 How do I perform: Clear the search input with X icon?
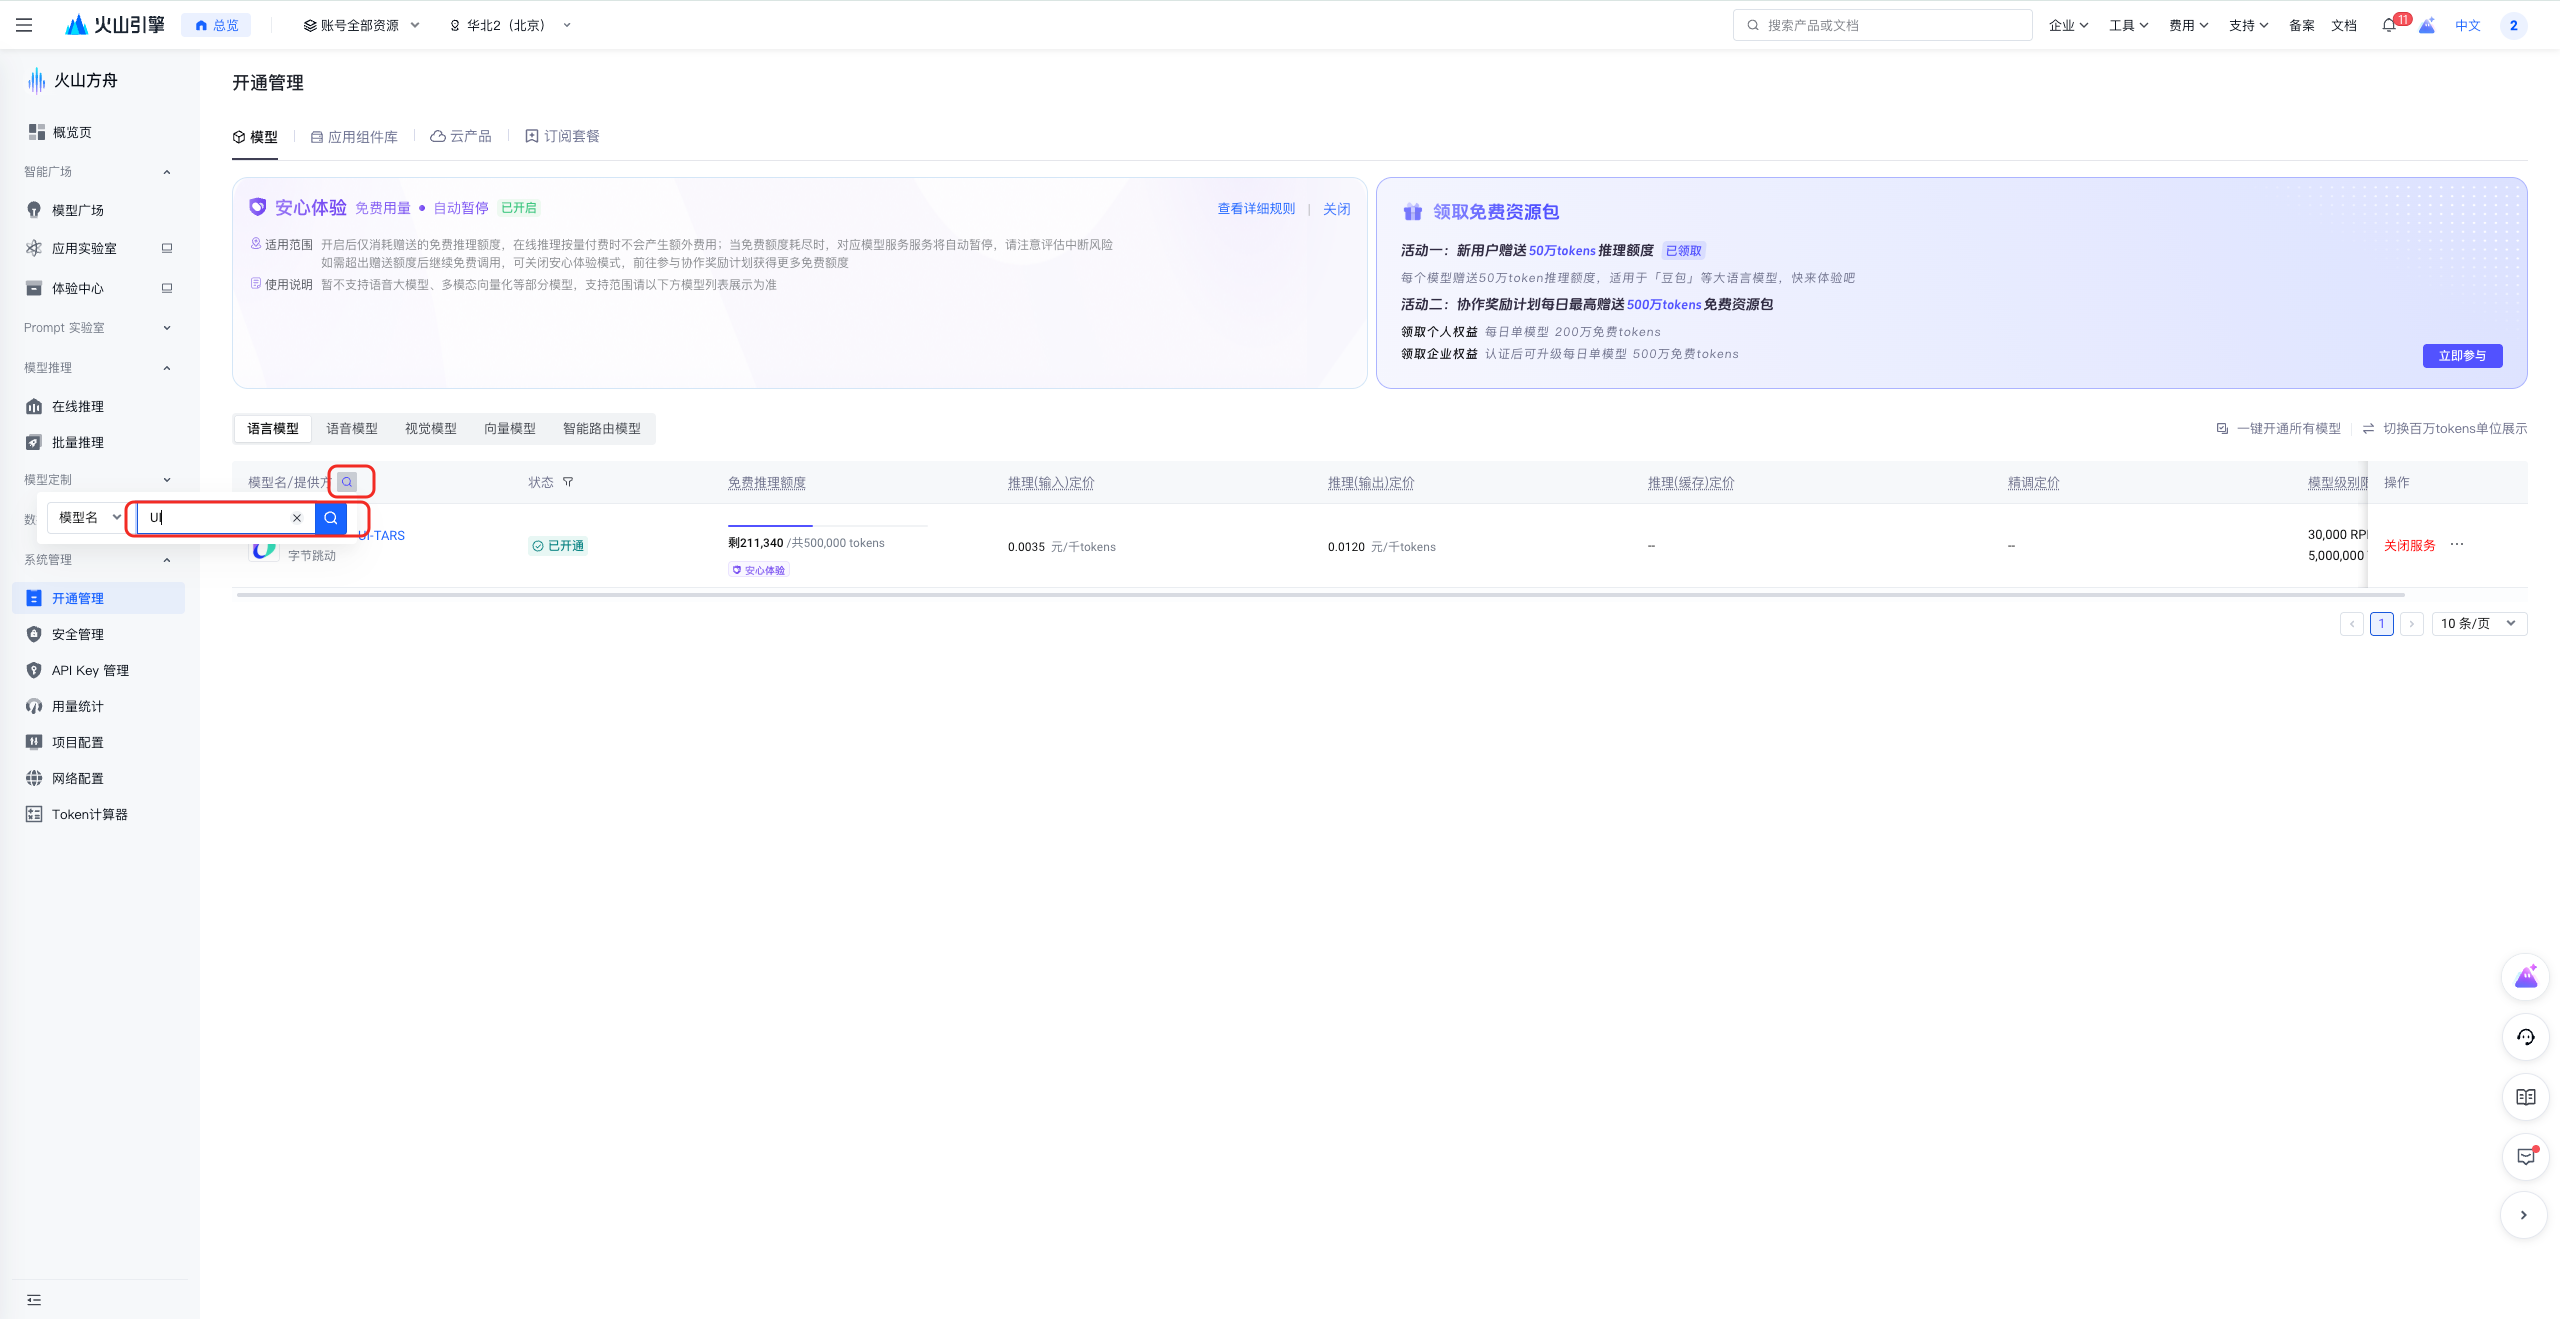[x=297, y=518]
